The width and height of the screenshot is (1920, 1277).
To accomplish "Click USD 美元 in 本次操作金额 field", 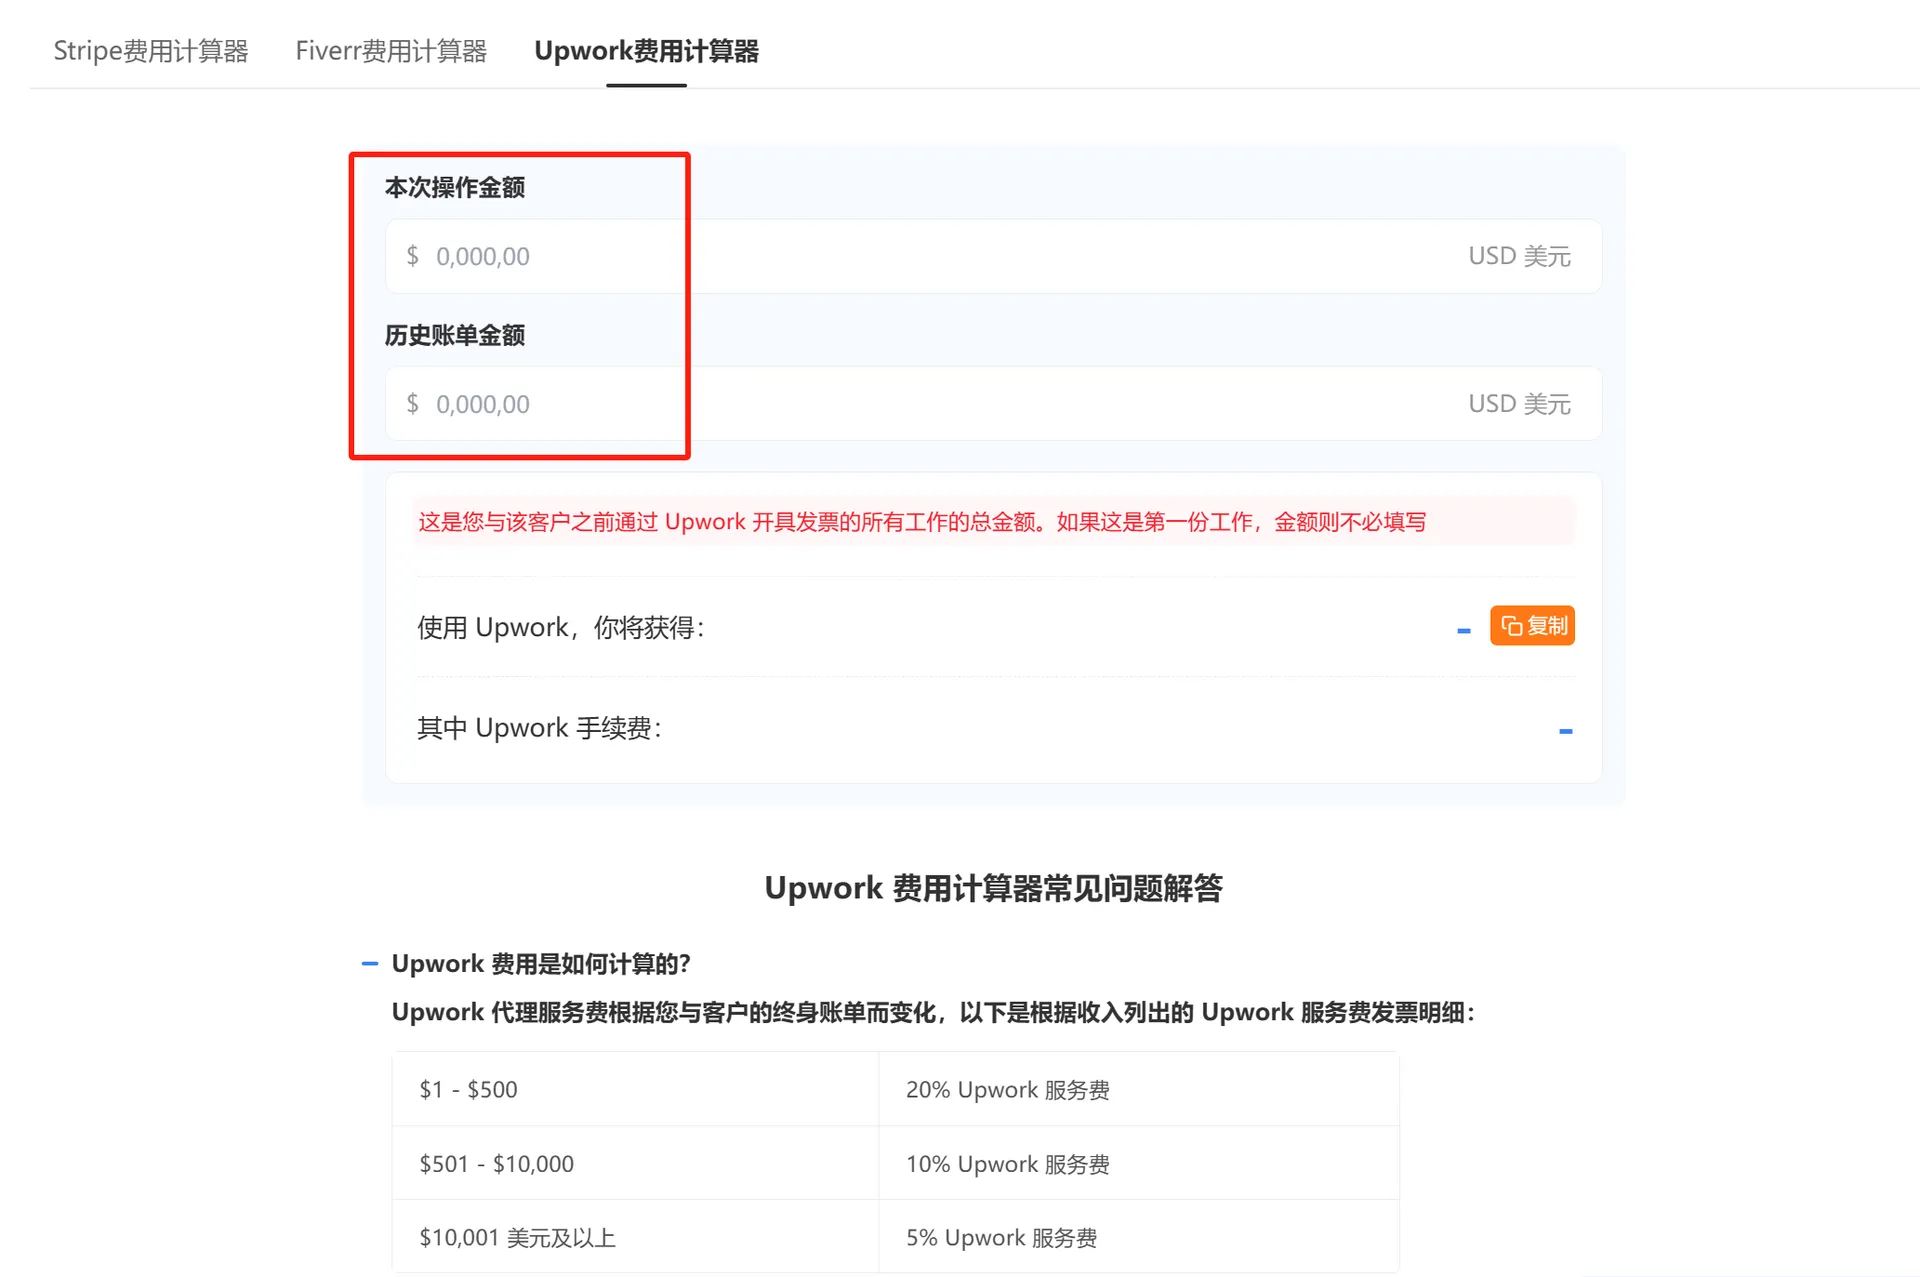I will [1519, 256].
